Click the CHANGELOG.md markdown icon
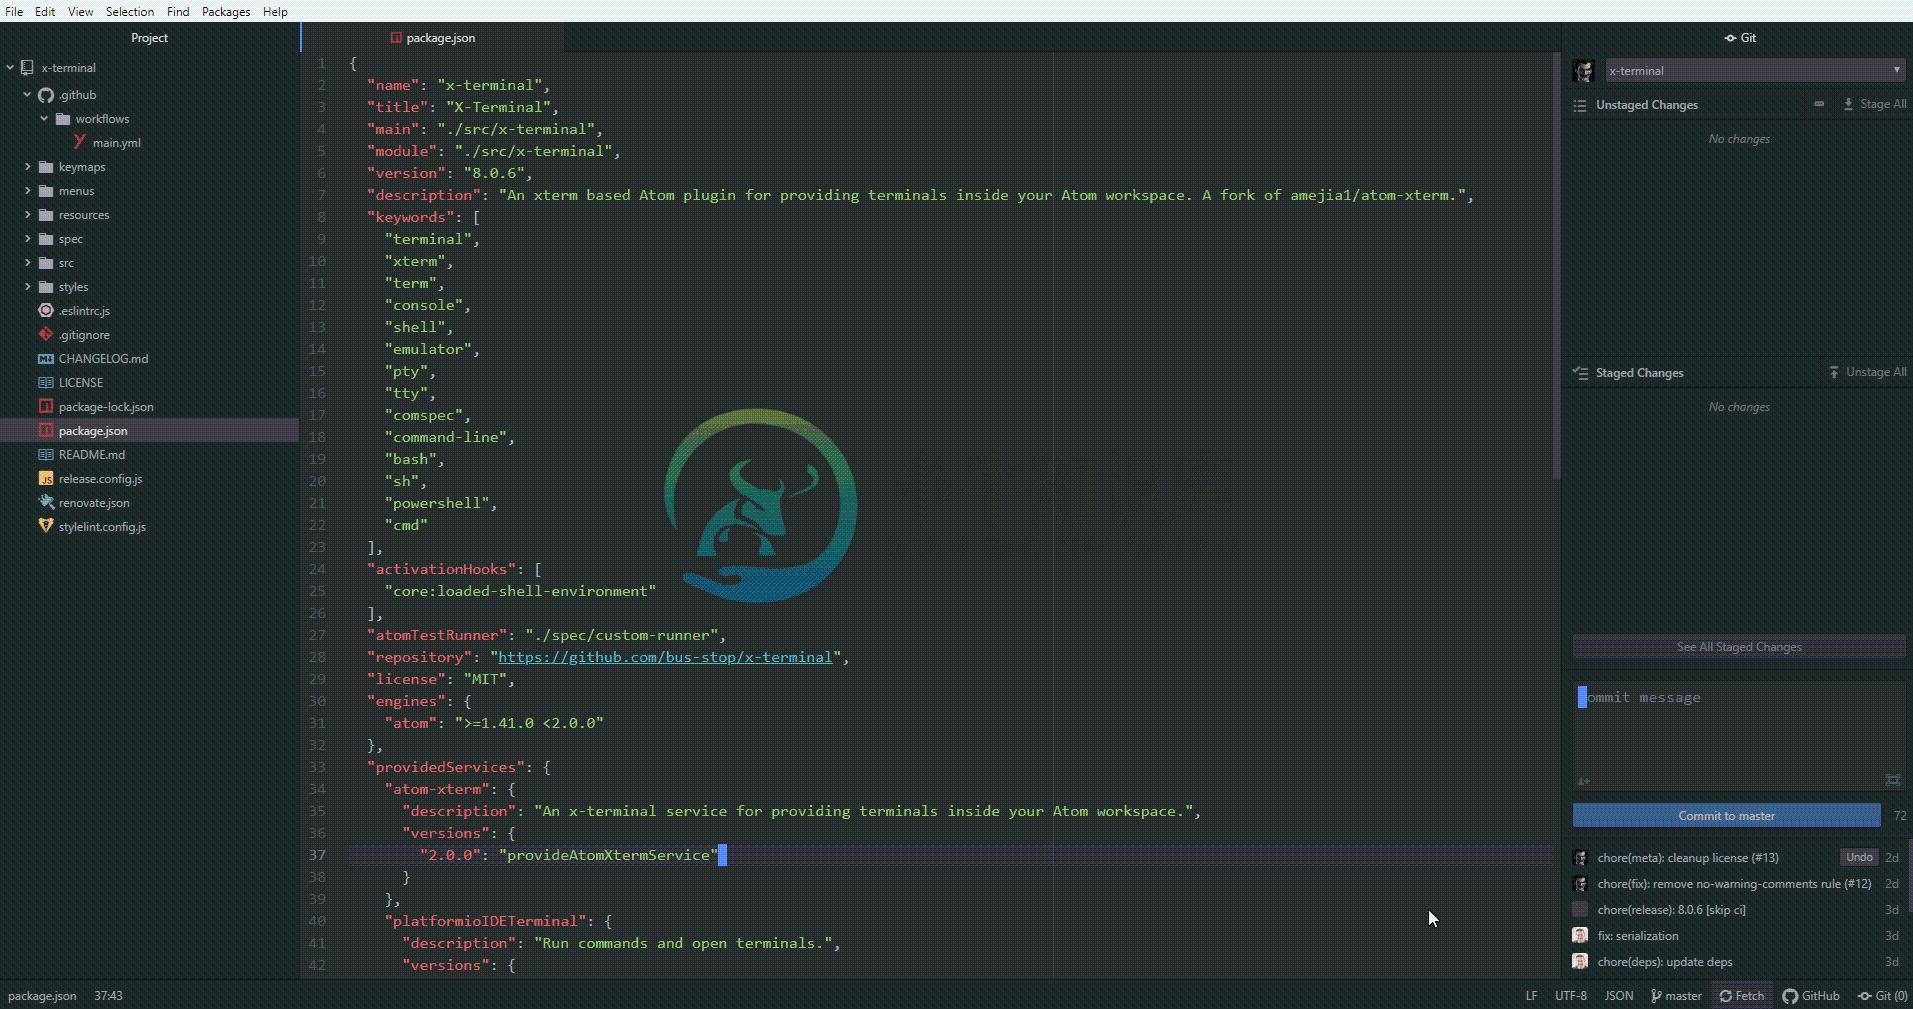 click(x=46, y=359)
